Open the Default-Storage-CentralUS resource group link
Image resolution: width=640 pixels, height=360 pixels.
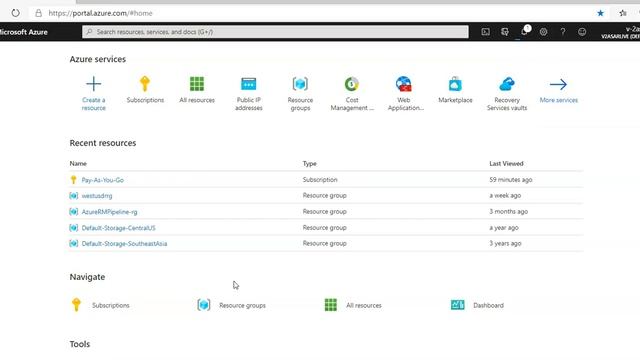point(118,228)
